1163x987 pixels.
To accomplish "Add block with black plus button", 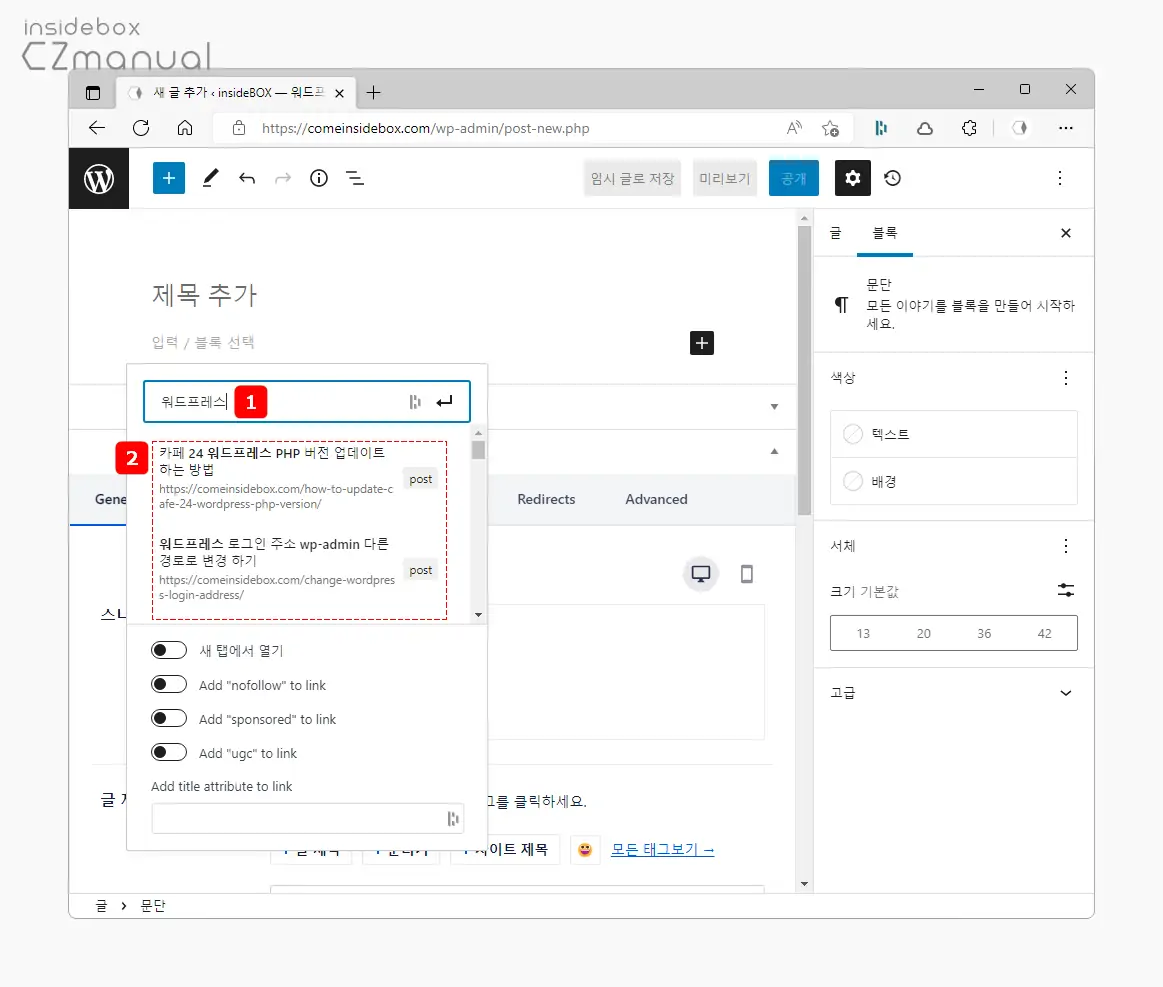I will pyautogui.click(x=702, y=343).
